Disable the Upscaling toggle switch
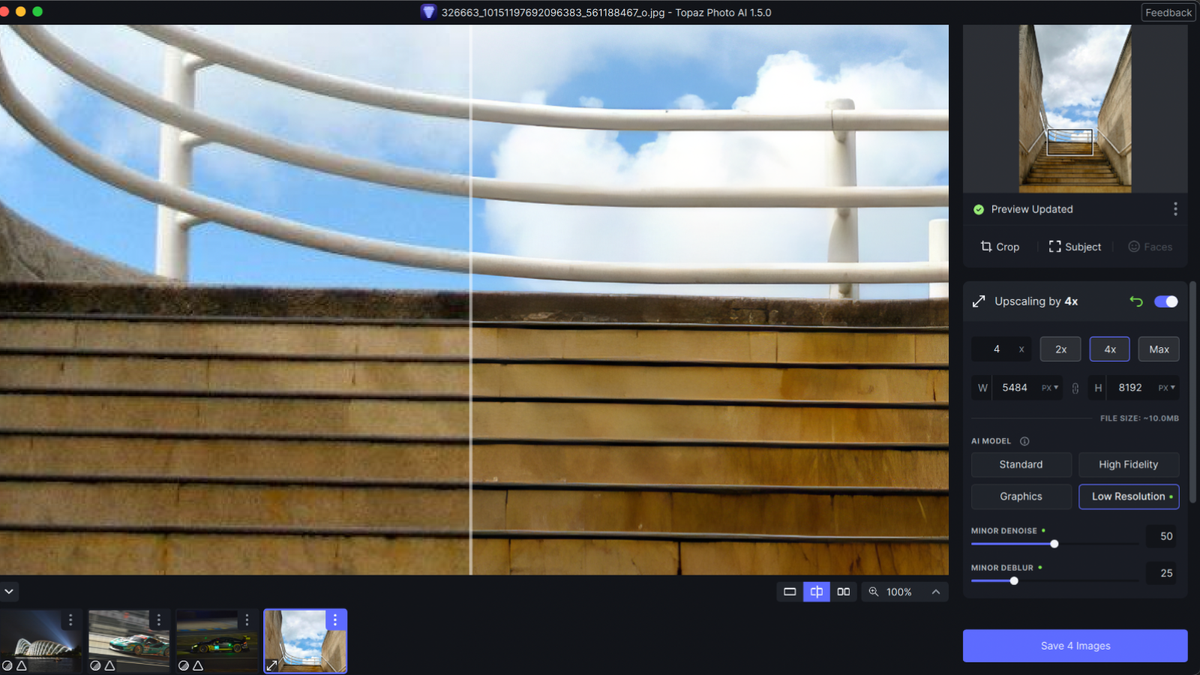This screenshot has width=1200, height=675. click(1166, 300)
